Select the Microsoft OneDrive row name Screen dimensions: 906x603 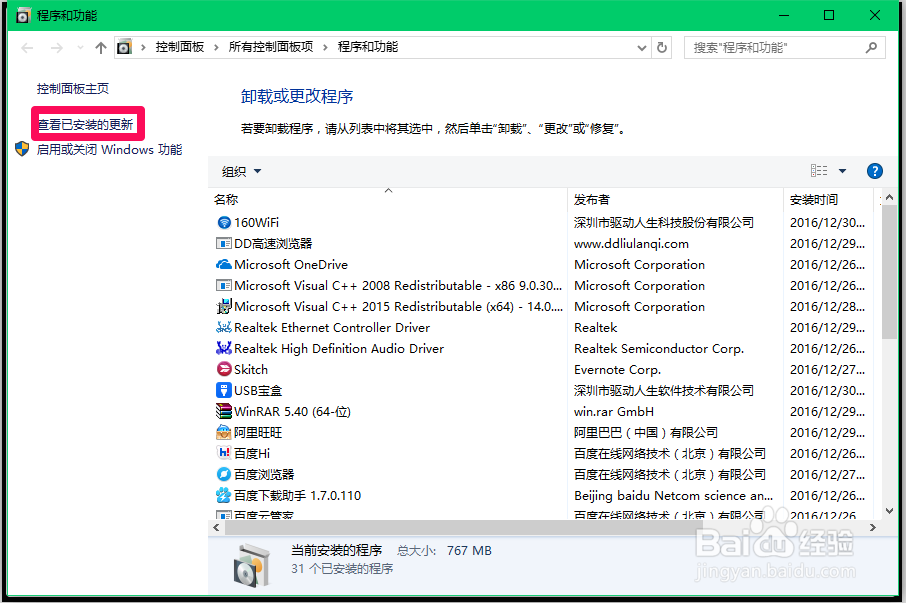click(x=291, y=265)
